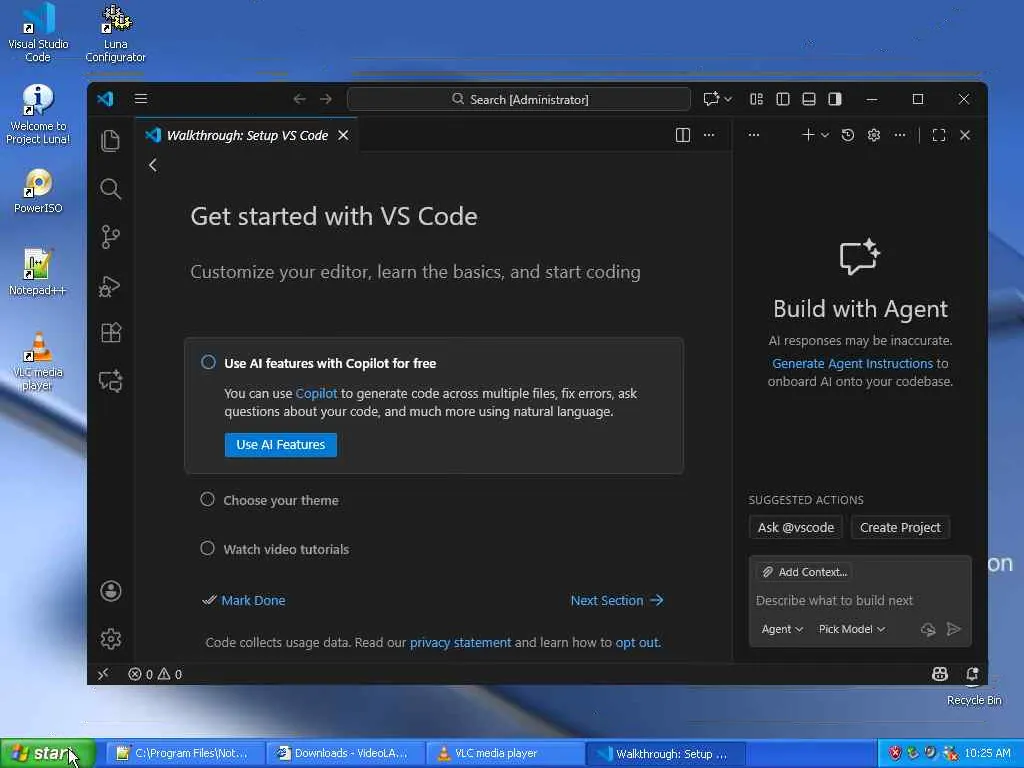Open the notifications bell in status bar
Viewport: 1024px width, 768px height.
pos(972,674)
